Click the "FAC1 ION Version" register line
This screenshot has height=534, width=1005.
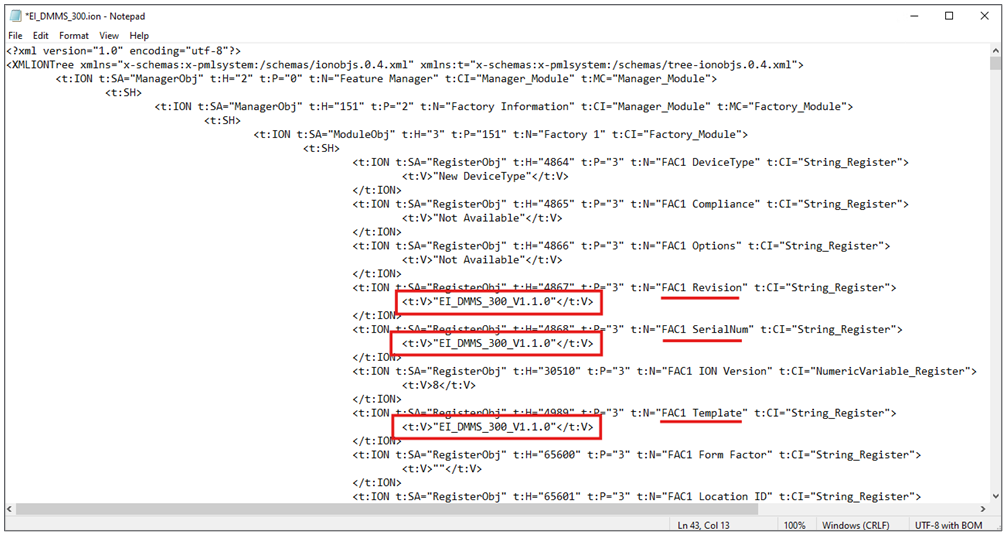pyautogui.click(x=665, y=371)
